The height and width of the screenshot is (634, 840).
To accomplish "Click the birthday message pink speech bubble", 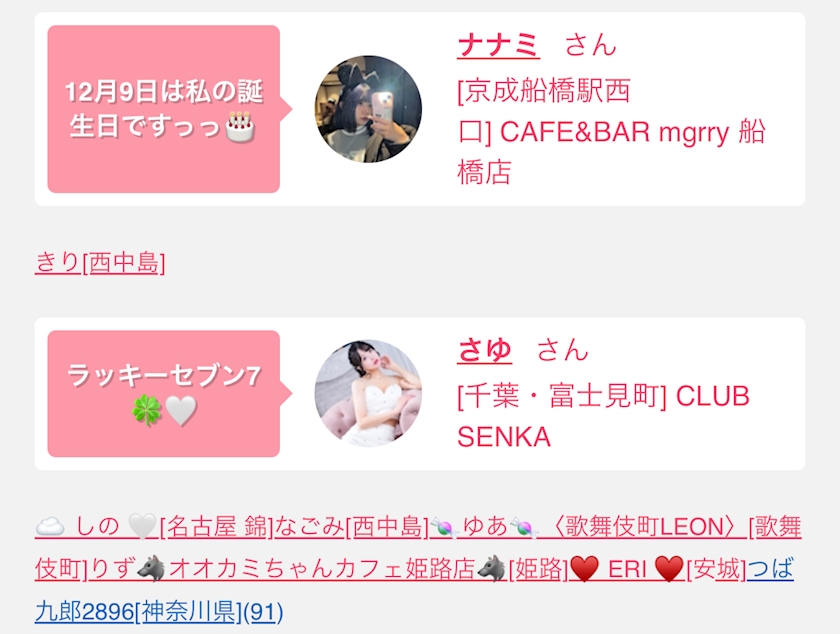I will 164,109.
